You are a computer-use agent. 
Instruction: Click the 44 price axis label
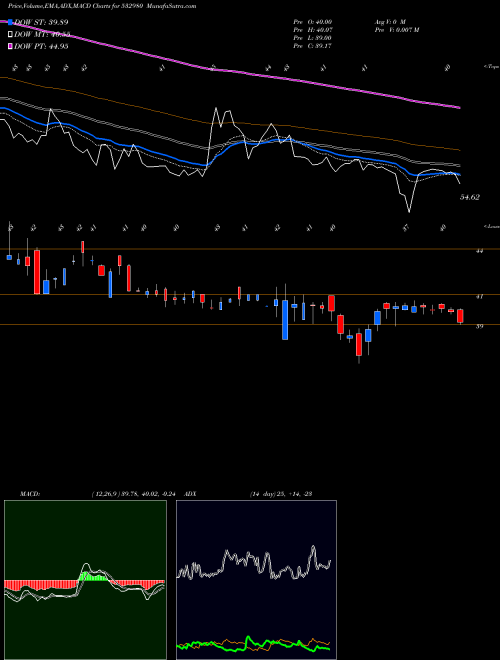click(479, 251)
